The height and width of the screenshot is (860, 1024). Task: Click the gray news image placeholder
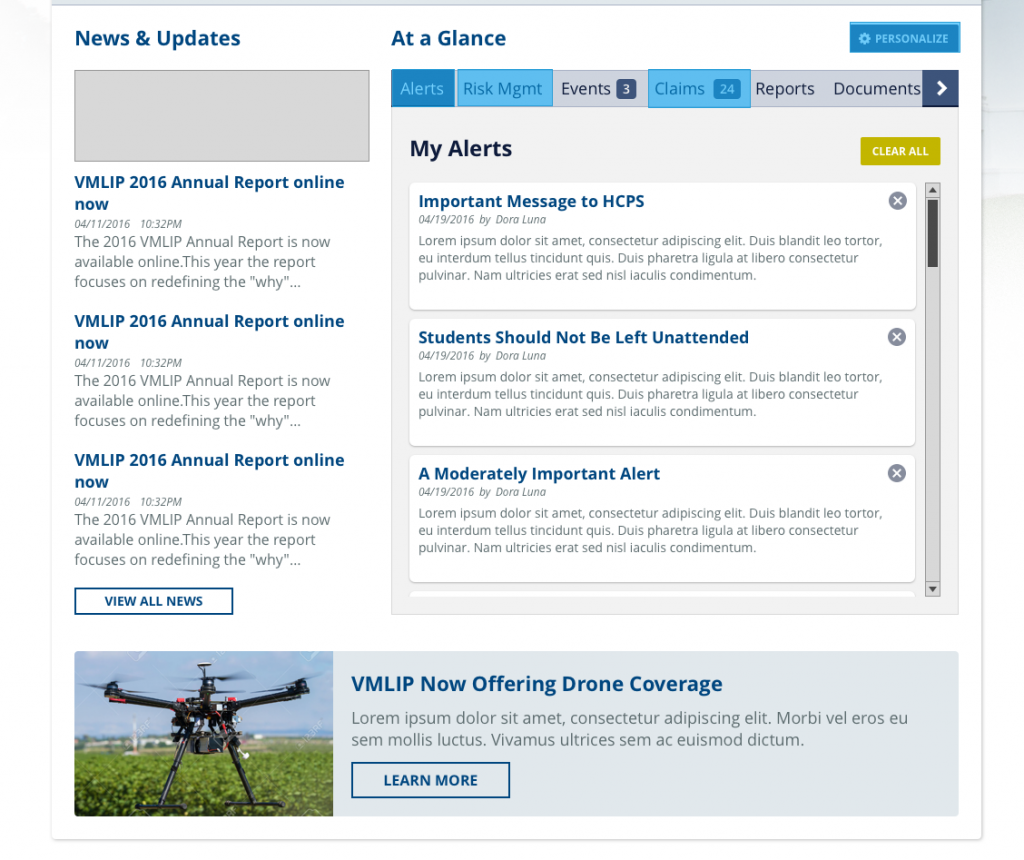(x=221, y=116)
